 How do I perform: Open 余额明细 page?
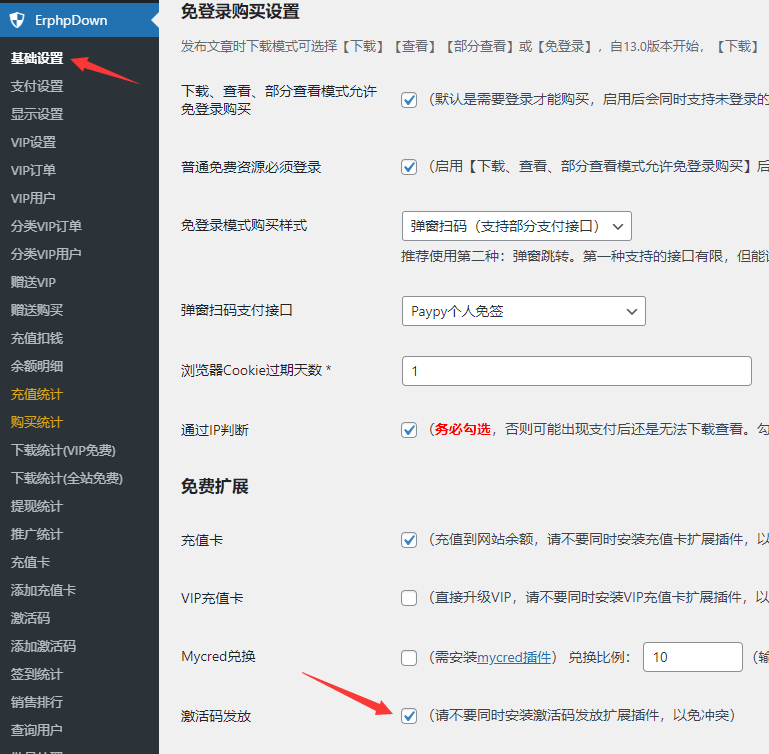pos(37,366)
